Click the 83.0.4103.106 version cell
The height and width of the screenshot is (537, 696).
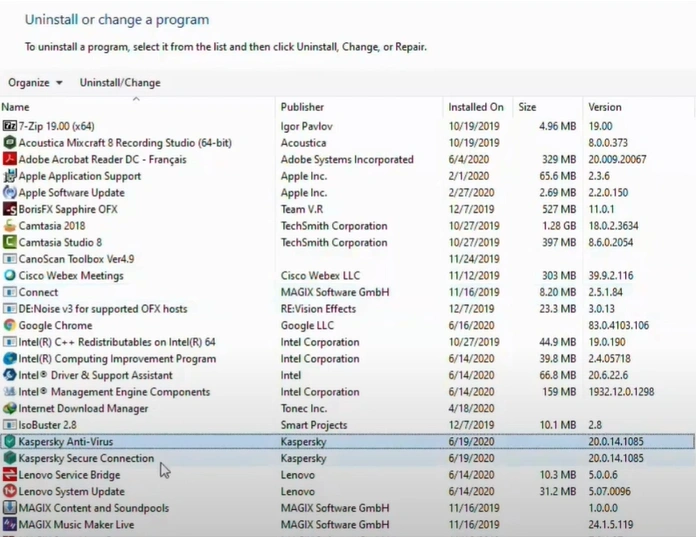(619, 325)
